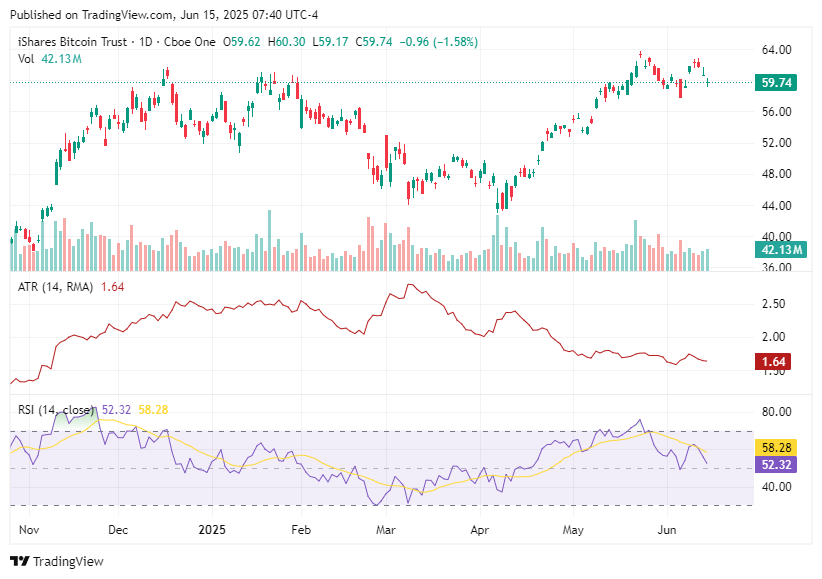Viewport: 822px width, 579px height.
Task: Click the Dec label on the time axis
Action: (x=118, y=530)
